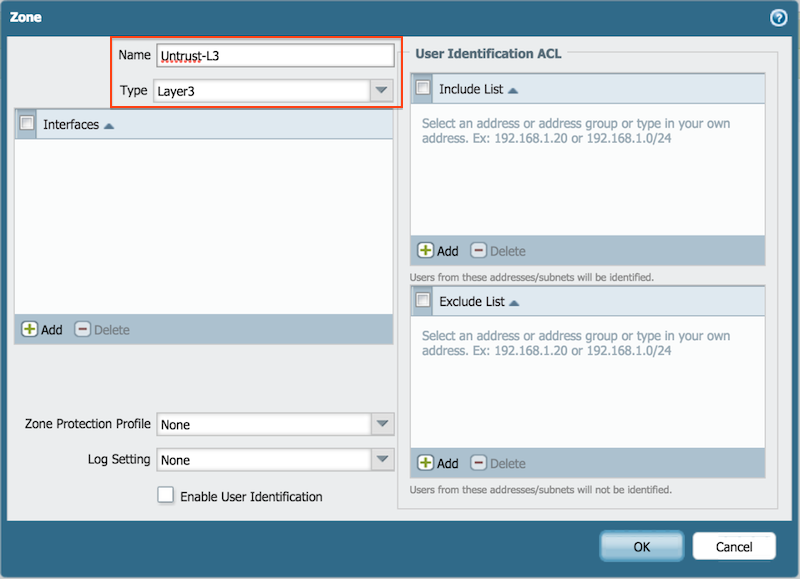The width and height of the screenshot is (800, 579).
Task: Open the help question mark icon
Action: [778, 18]
